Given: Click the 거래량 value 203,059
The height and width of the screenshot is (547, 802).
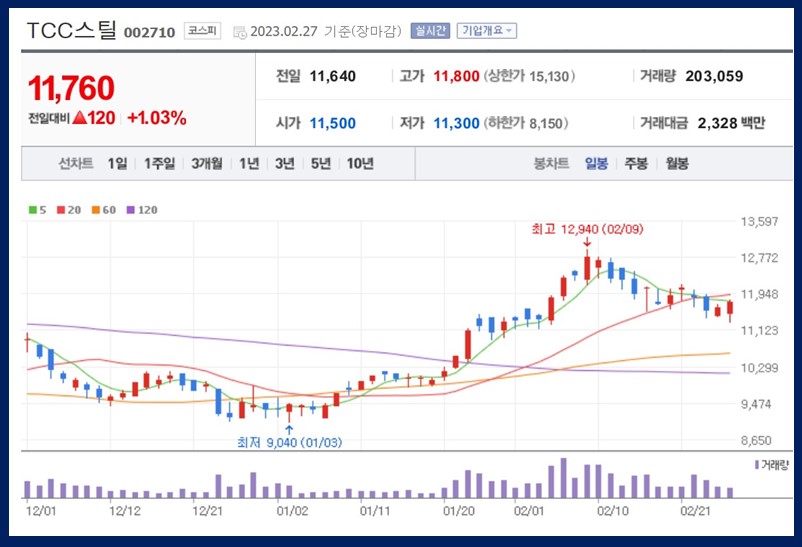Looking at the screenshot, I should (x=714, y=76).
